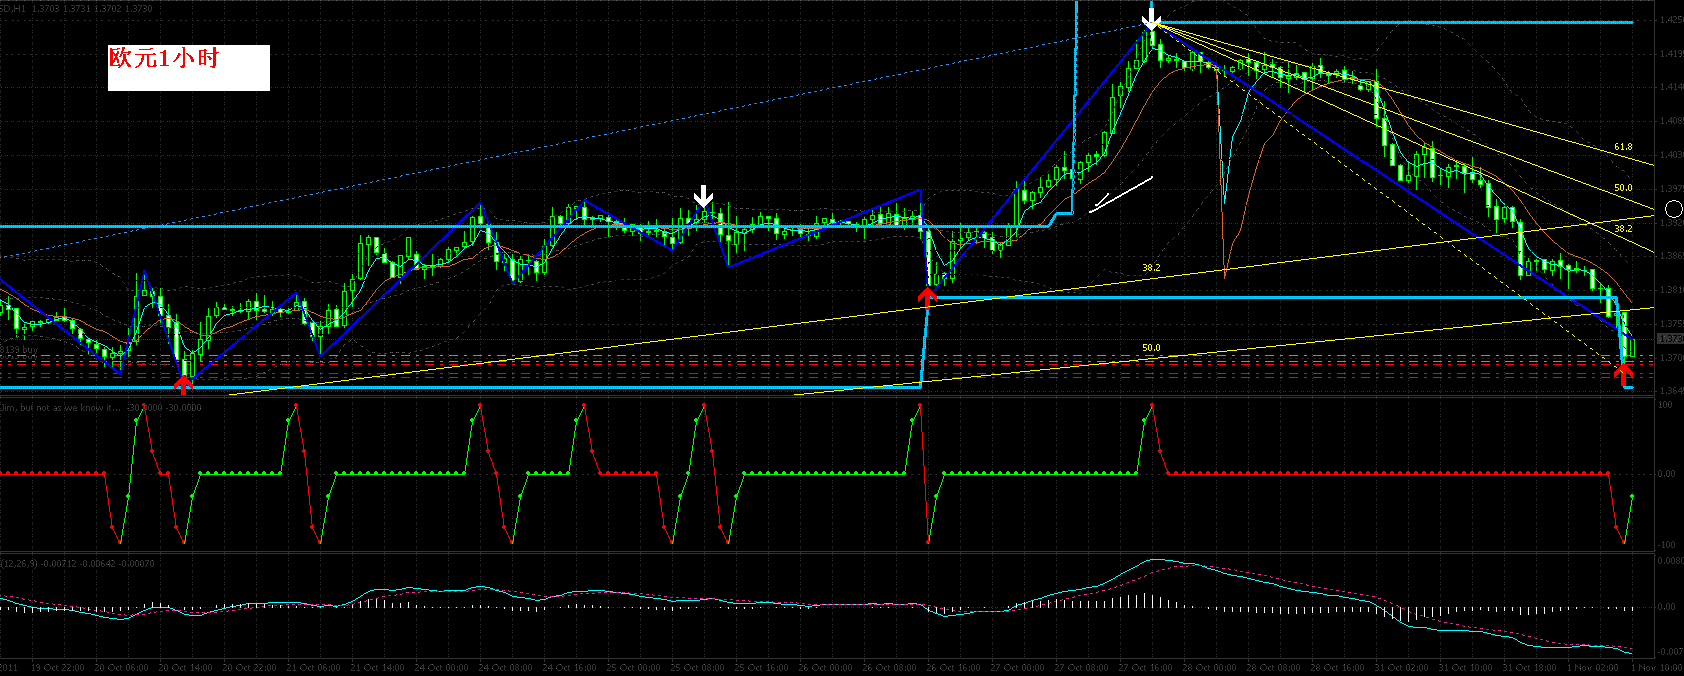Select the 38.2 fan label below the white circle
This screenshot has height=676, width=1684.
(1623, 229)
